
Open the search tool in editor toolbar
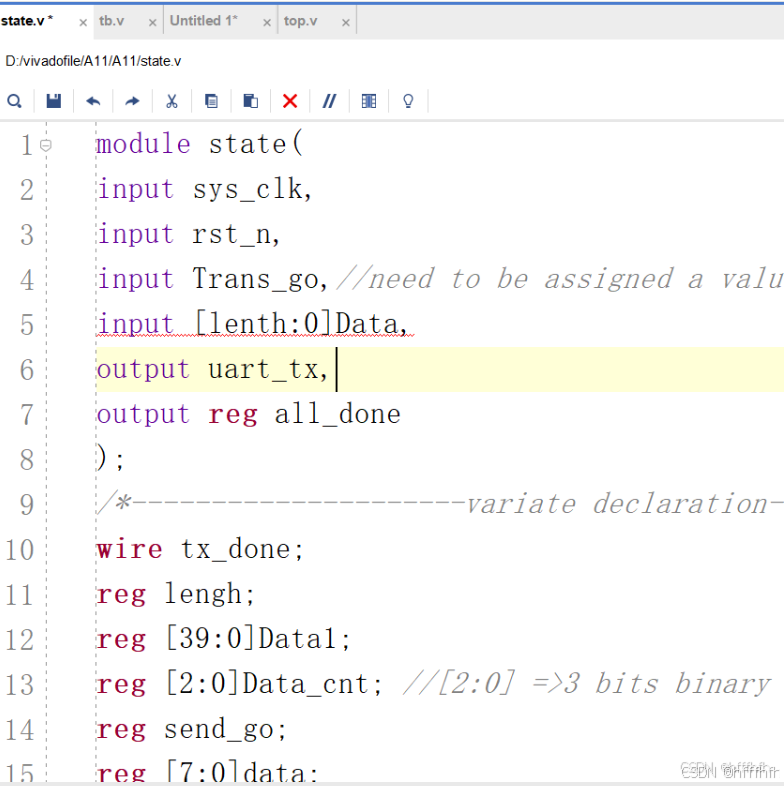tap(15, 102)
